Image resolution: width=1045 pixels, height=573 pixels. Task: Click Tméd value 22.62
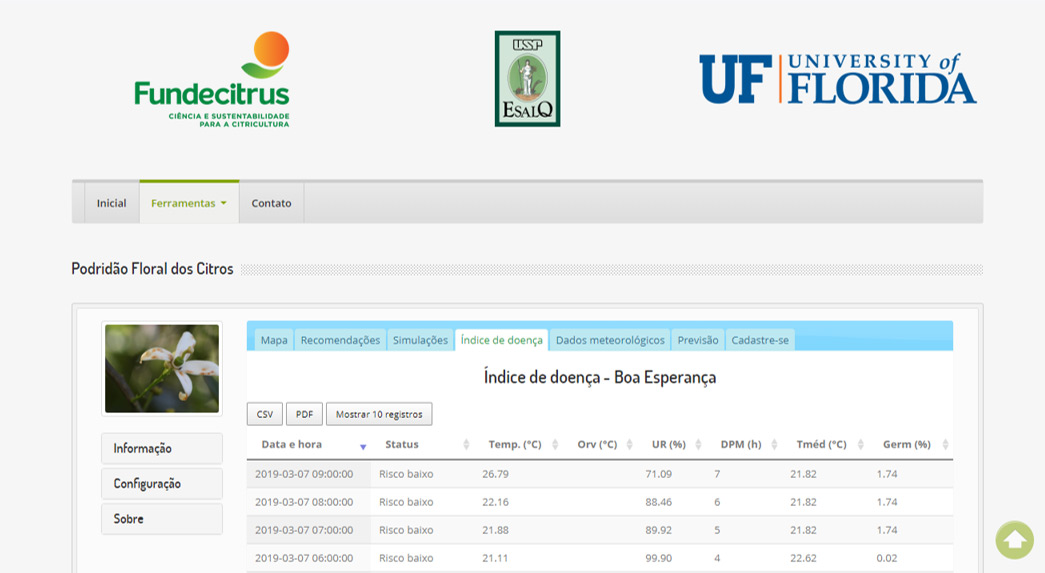pos(803,558)
